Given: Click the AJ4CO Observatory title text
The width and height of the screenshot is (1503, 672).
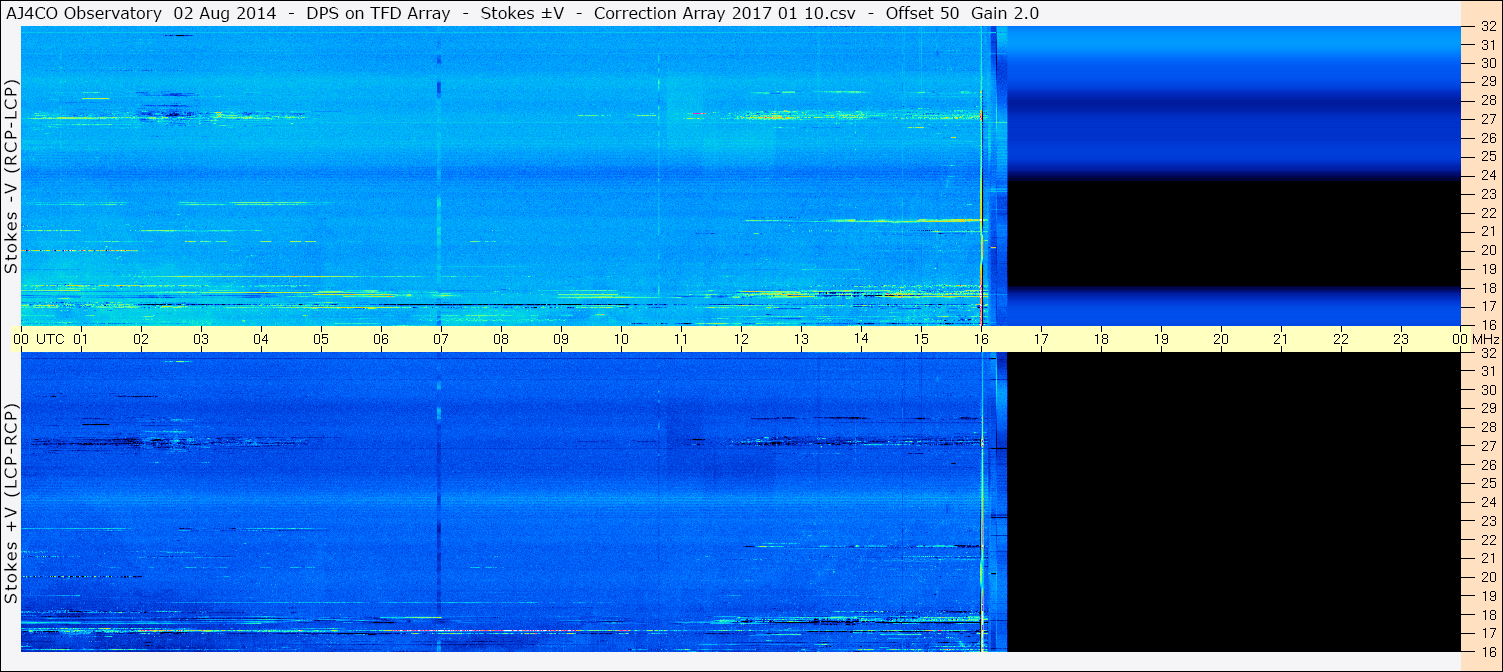Looking at the screenshot, I should click(x=83, y=13).
